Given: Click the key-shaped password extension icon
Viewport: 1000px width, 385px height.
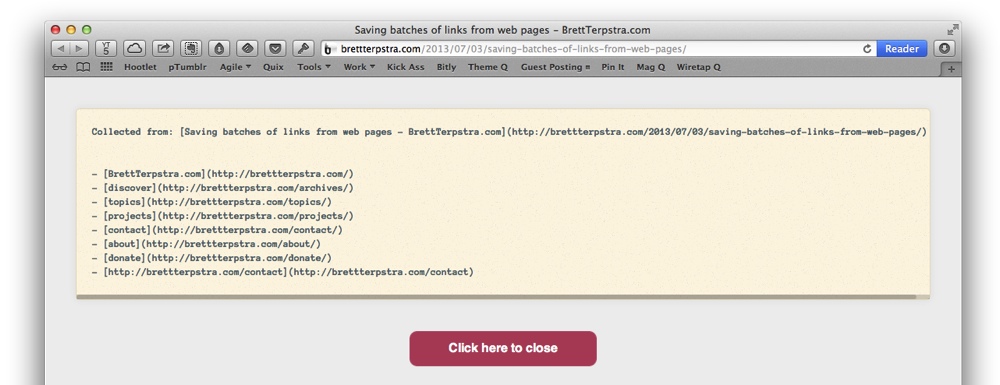Looking at the screenshot, I should point(303,48).
